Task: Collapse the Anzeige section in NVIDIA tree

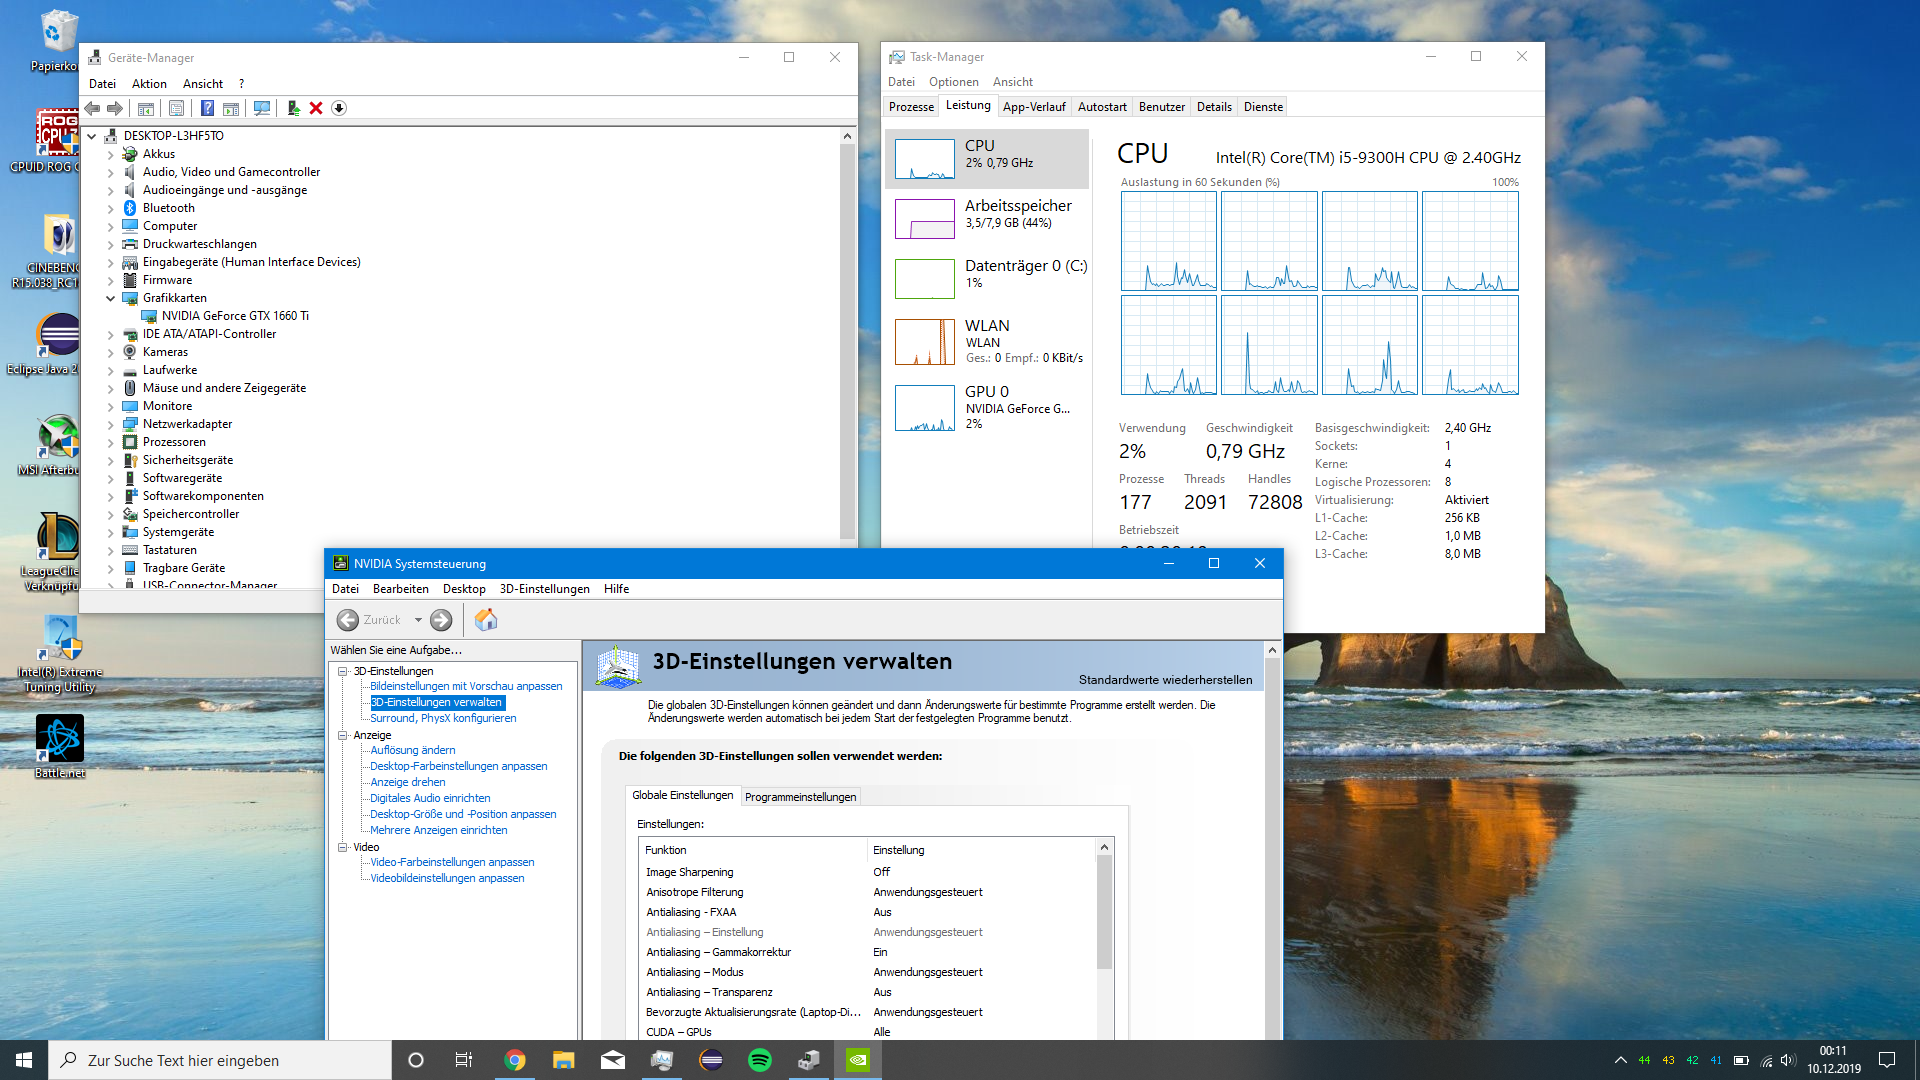Action: coord(343,735)
